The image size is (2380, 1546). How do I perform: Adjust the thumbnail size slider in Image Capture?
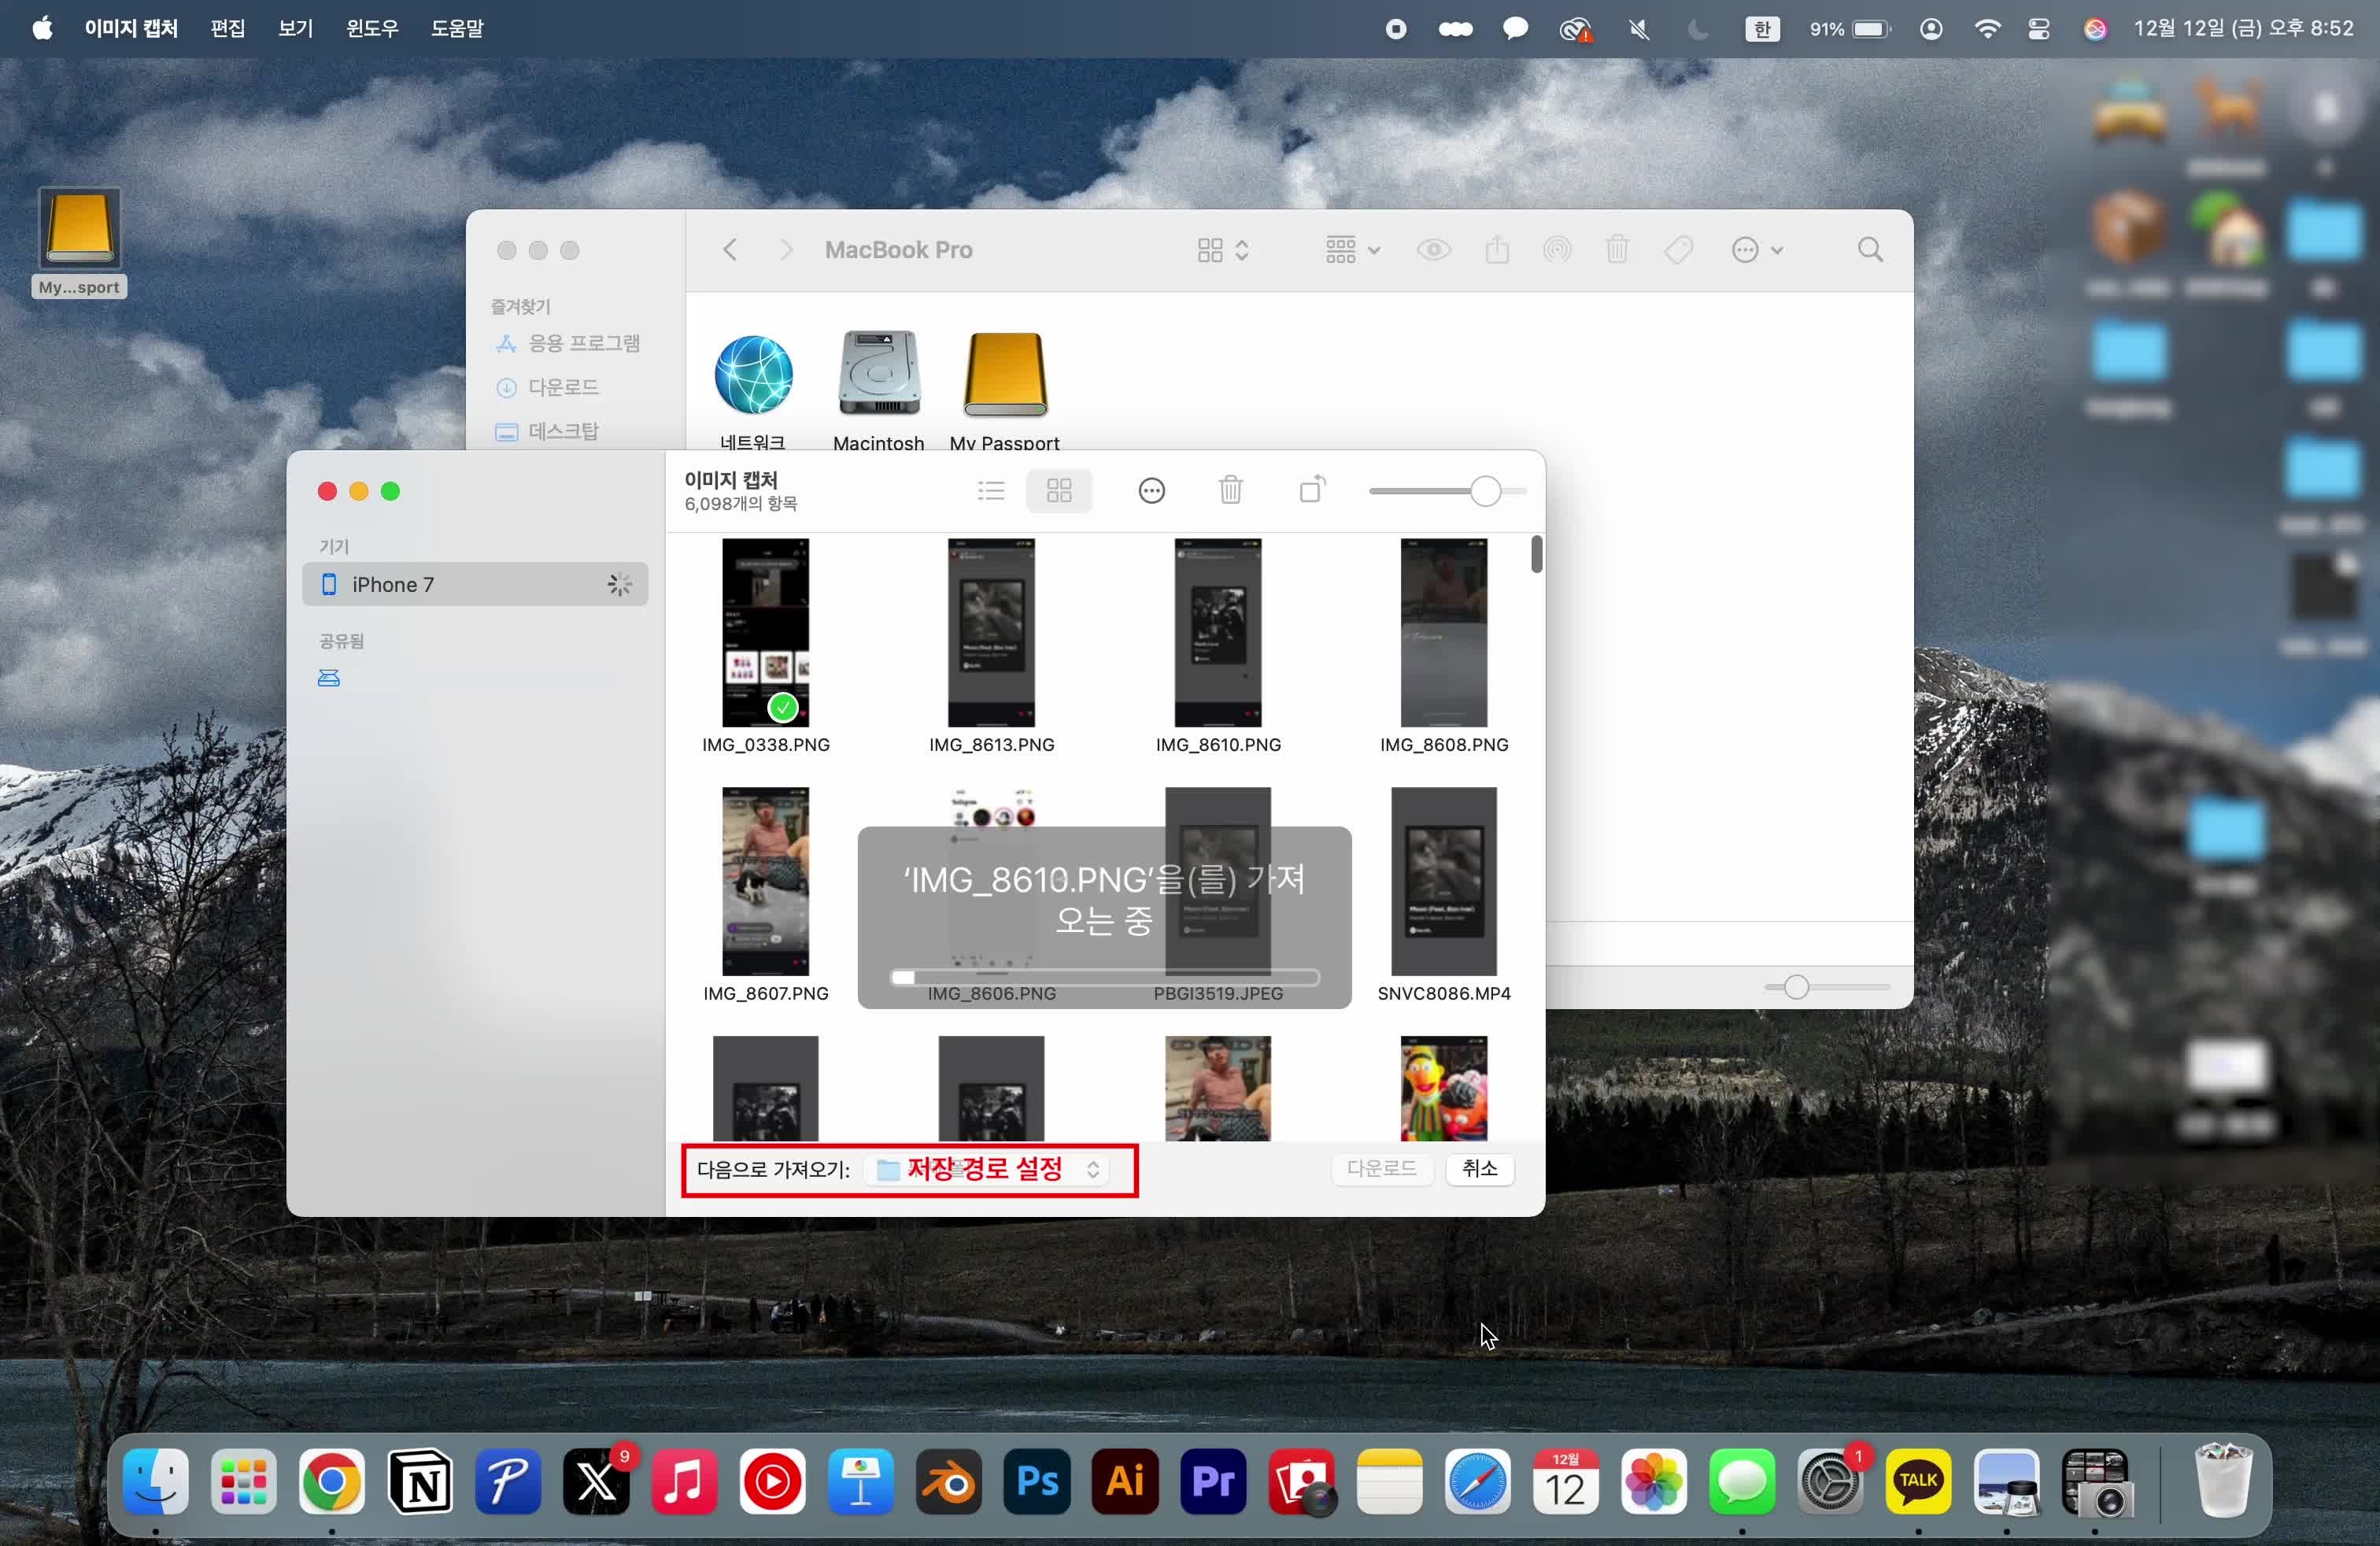(1486, 491)
